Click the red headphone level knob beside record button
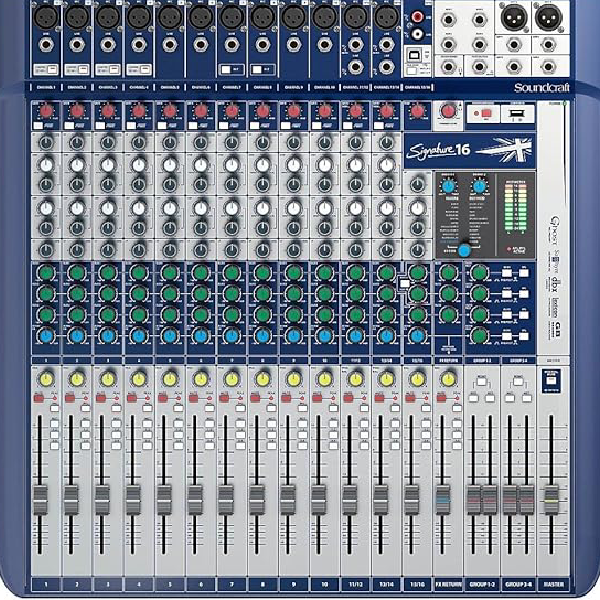This screenshot has width=600, height=600. click(447, 111)
